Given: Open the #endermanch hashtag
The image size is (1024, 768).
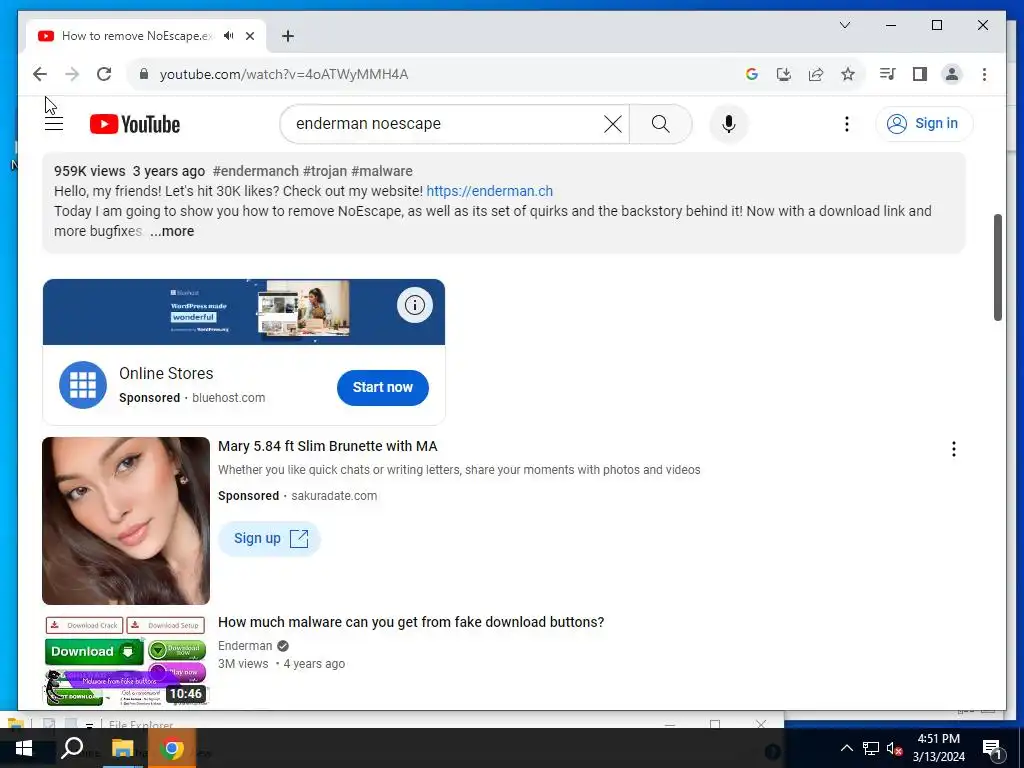Looking at the screenshot, I should point(255,171).
